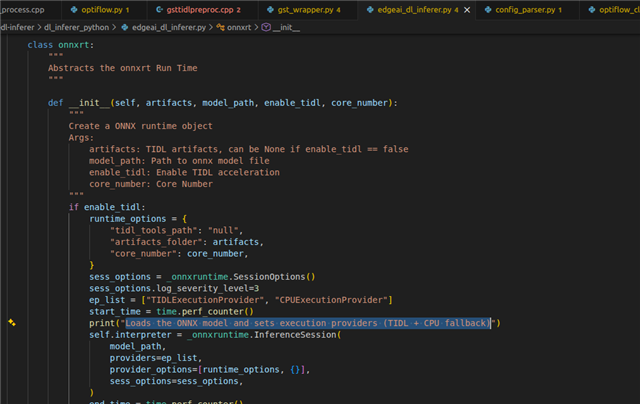Open the gsttidlpreproc.cpp tab
Screen dimensions: 640x404
(x=203, y=9)
